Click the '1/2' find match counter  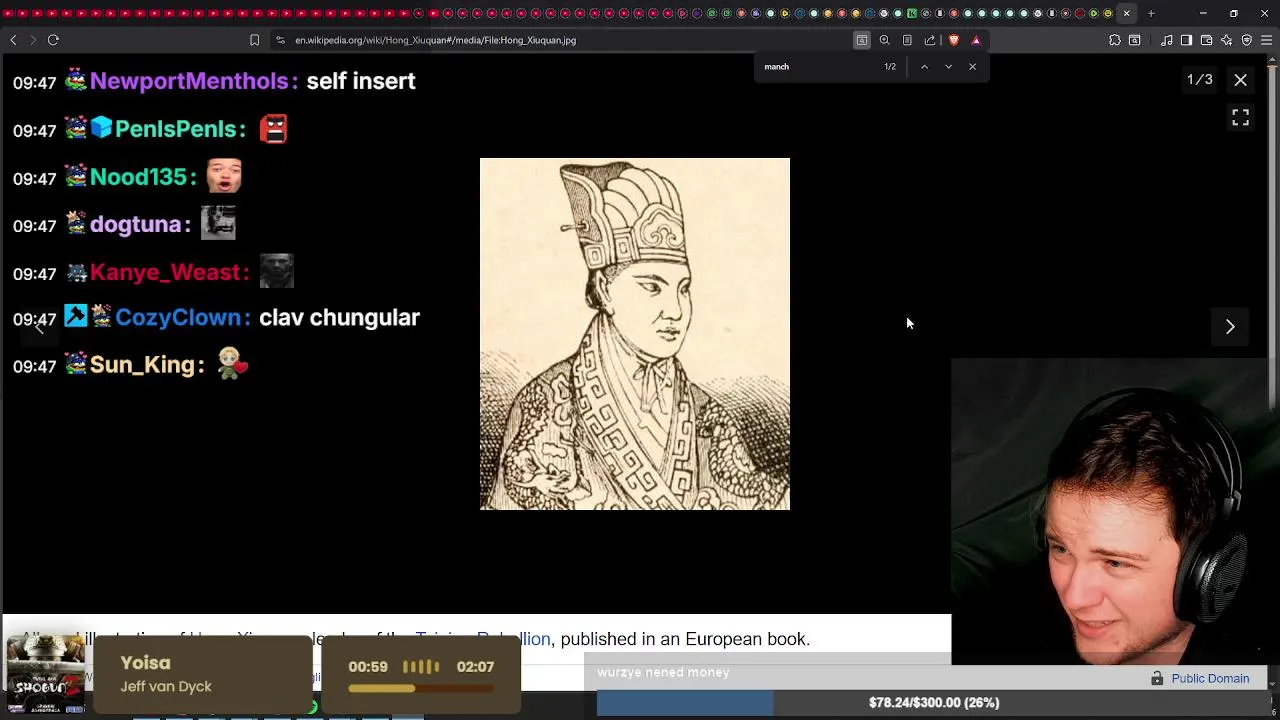(x=890, y=67)
